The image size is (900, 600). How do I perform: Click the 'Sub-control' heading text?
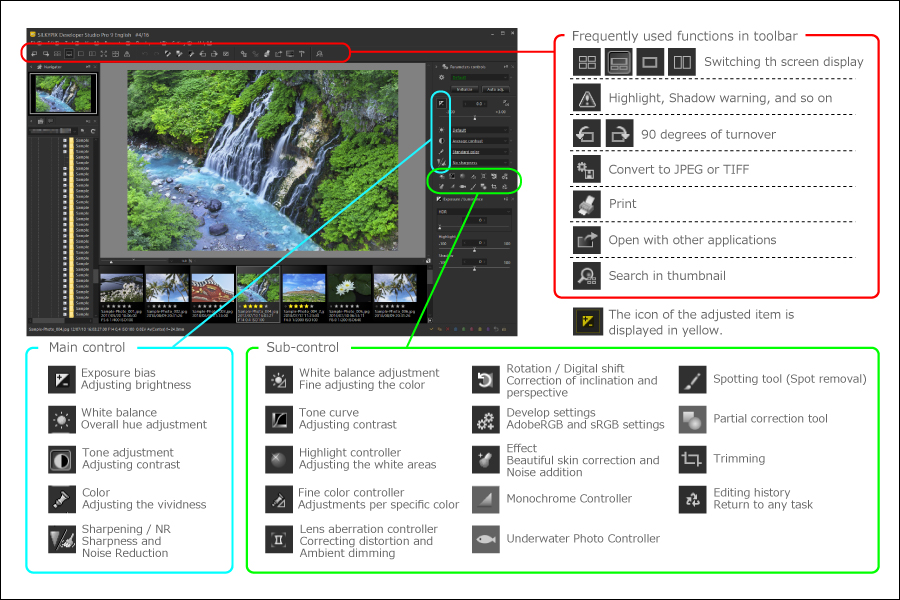tap(302, 347)
